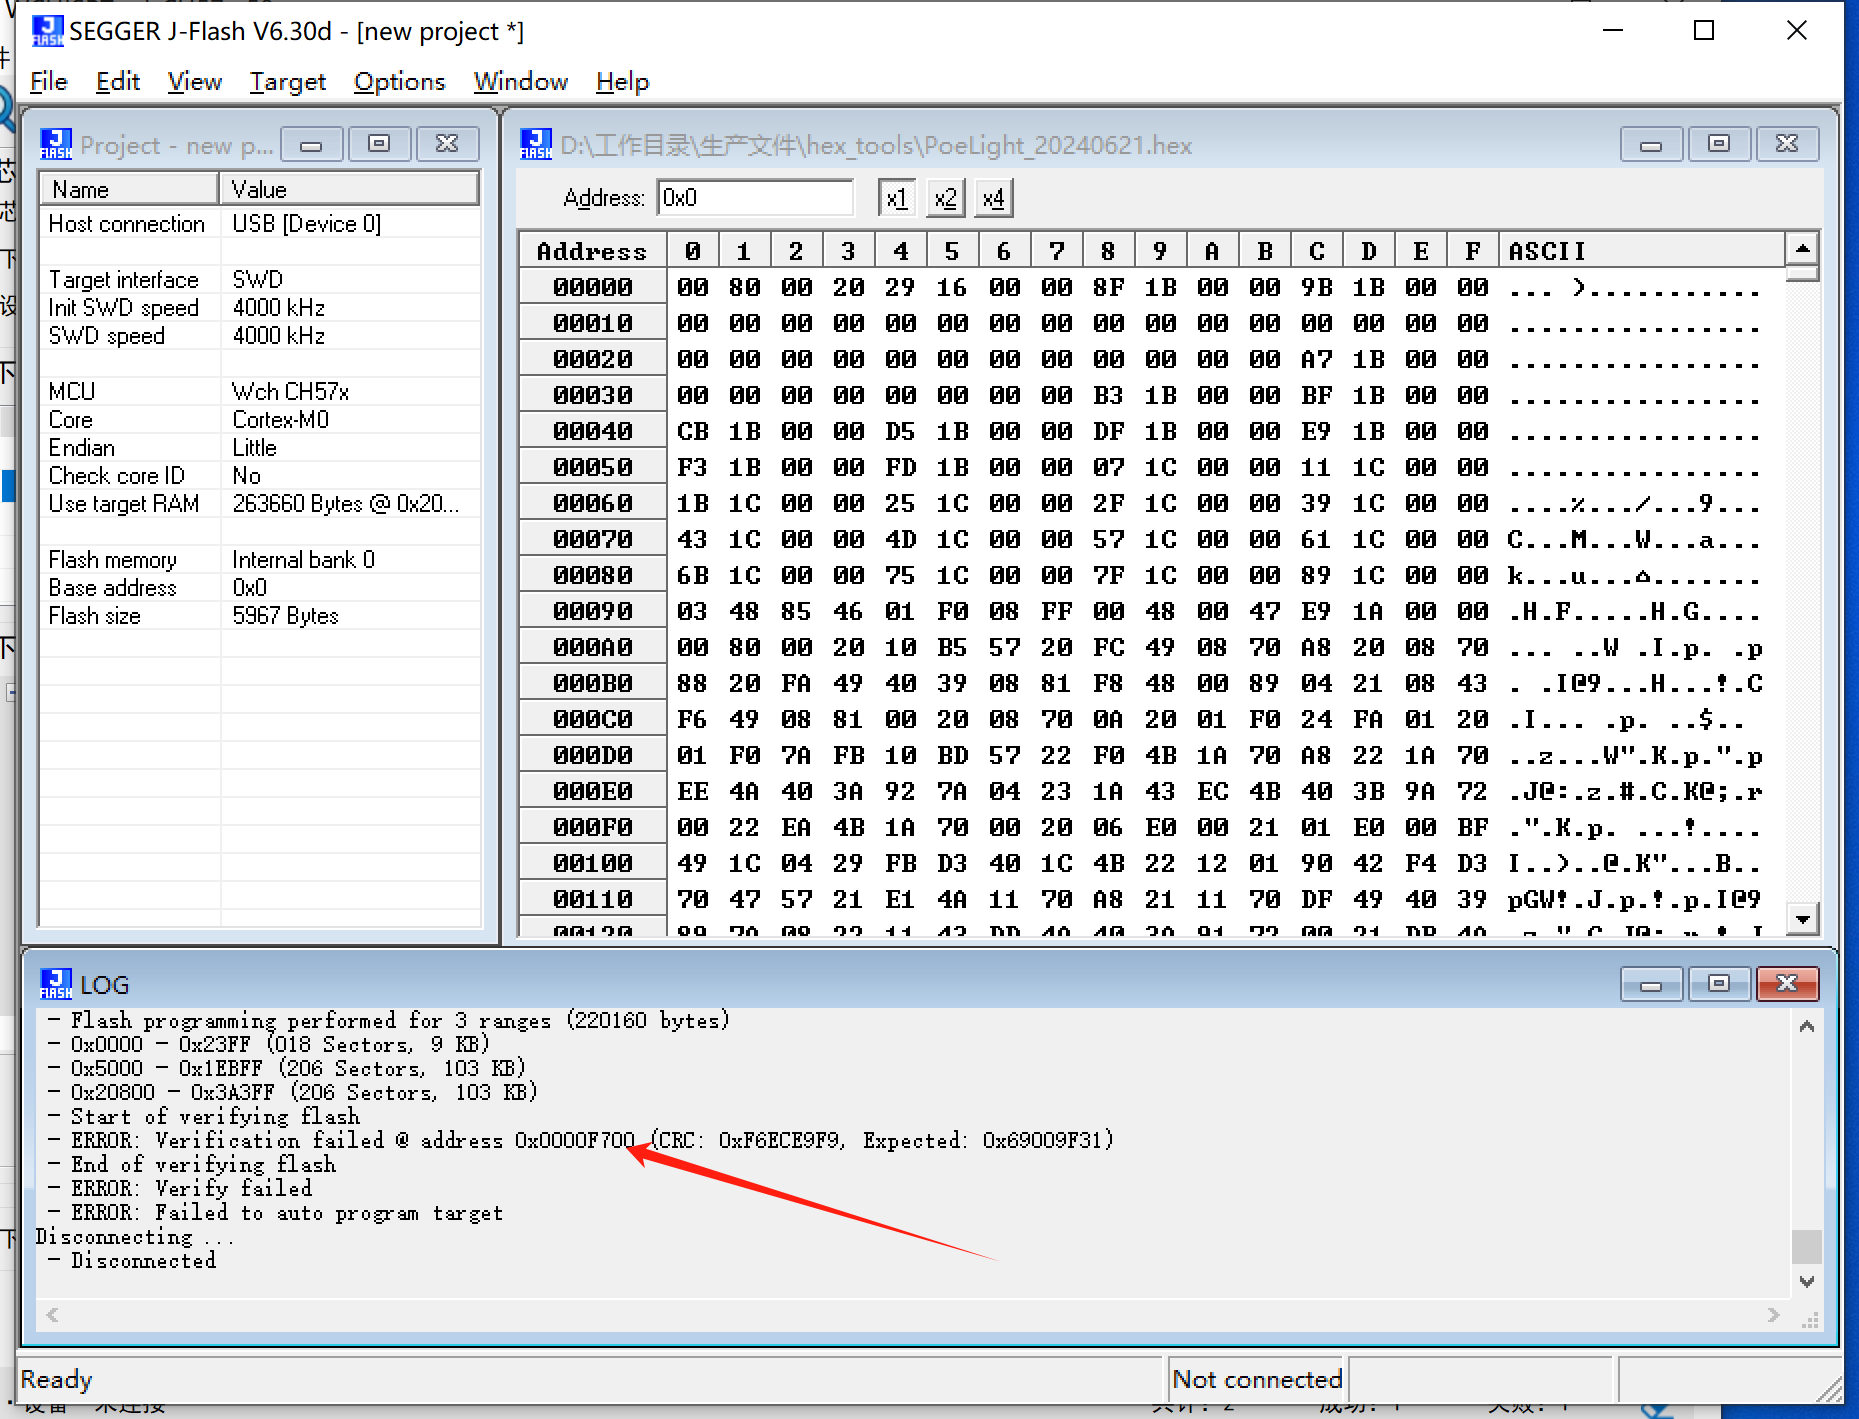Minimize the hex data window
1859x1419 pixels.
(1651, 144)
